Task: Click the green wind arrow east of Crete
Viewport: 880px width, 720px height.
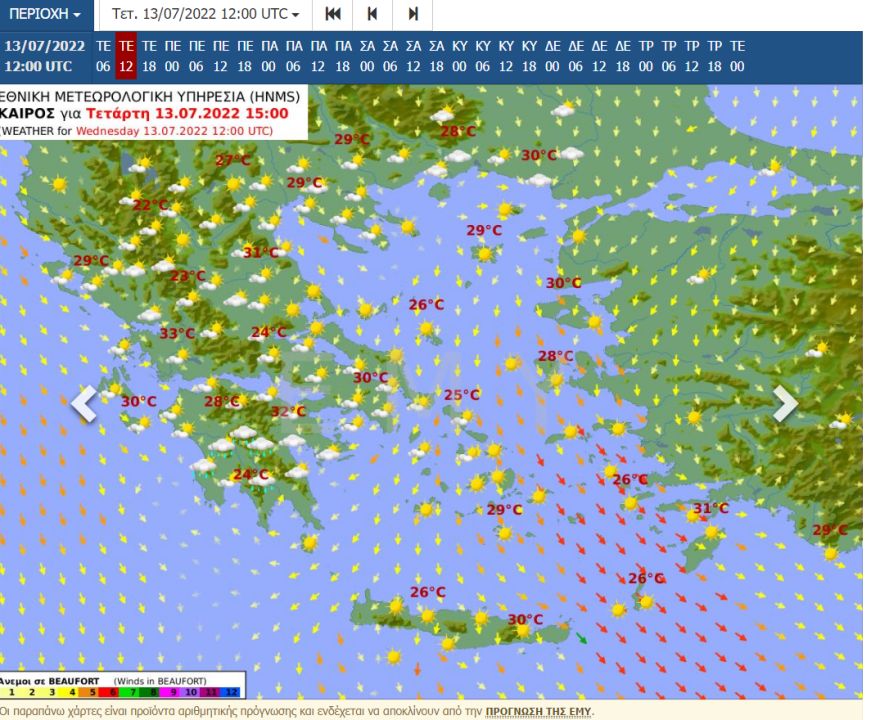Action: pos(581,637)
